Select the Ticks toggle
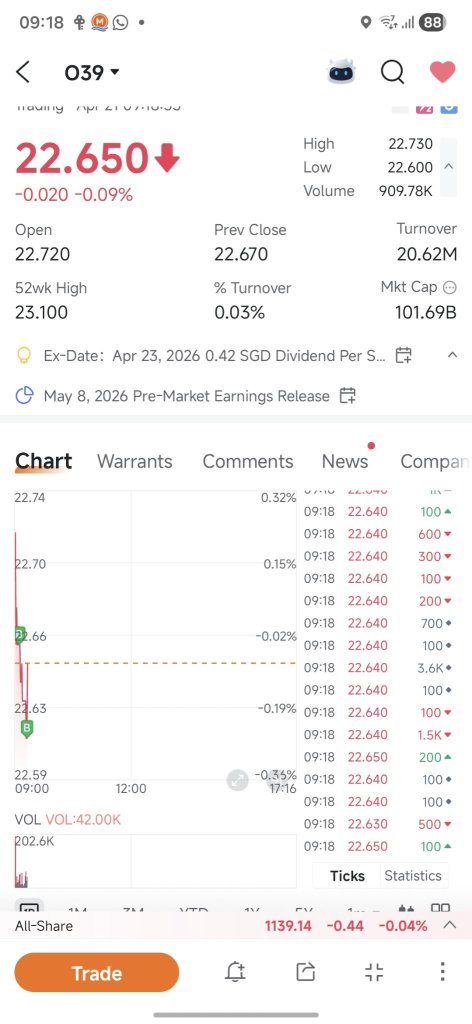 [347, 876]
